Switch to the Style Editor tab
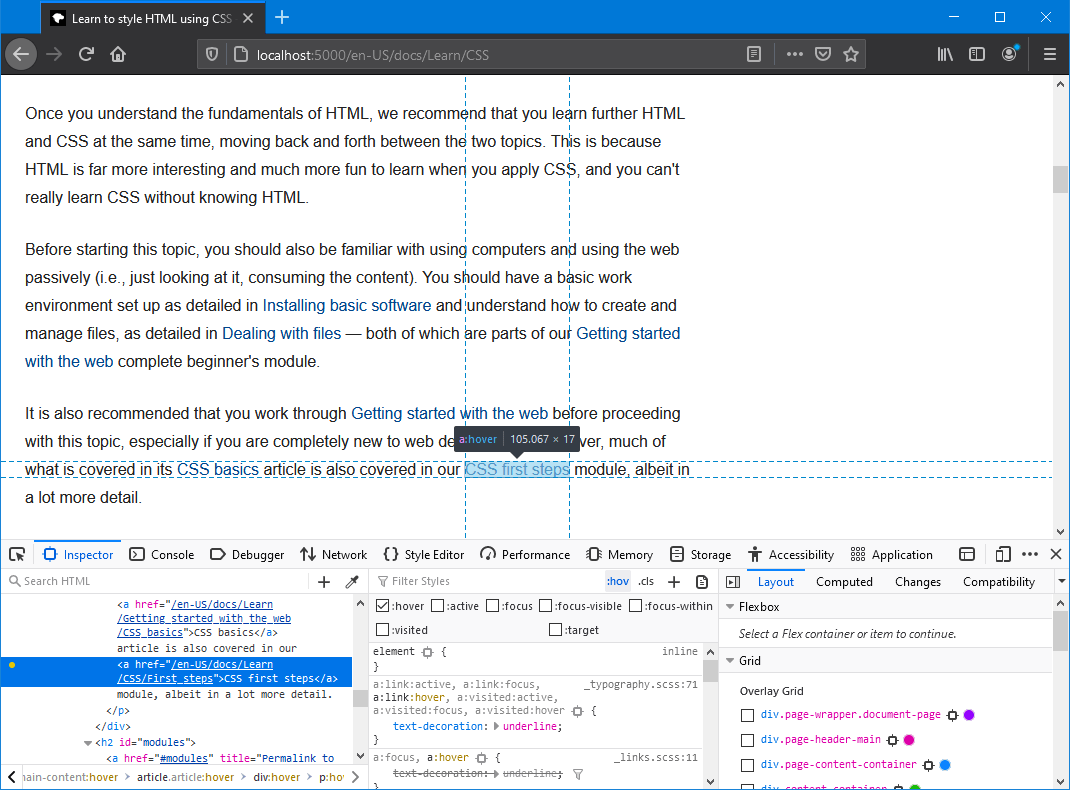This screenshot has height=790, width=1070. [x=424, y=555]
